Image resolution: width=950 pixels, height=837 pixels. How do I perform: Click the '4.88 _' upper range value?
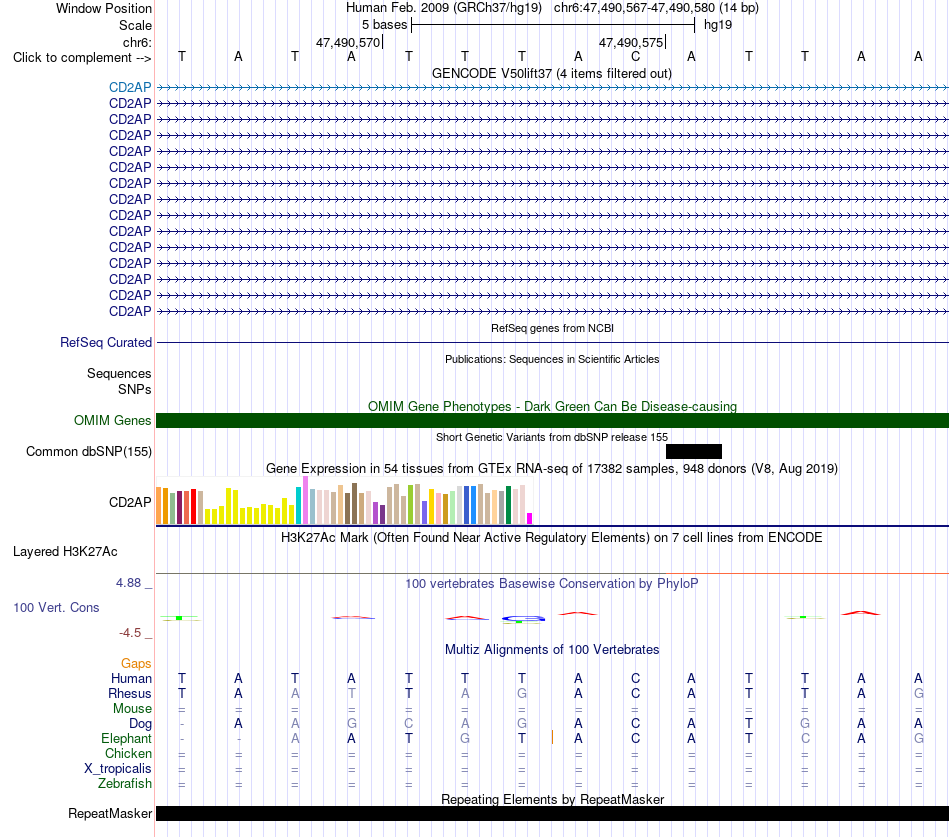coord(134,583)
